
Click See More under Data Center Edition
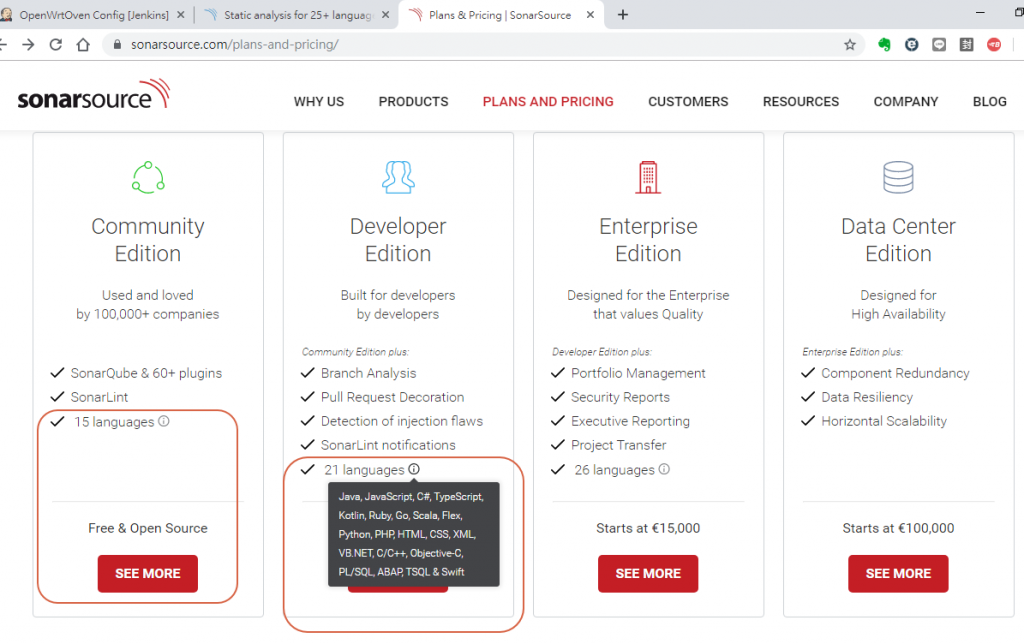pyautogui.click(x=898, y=573)
